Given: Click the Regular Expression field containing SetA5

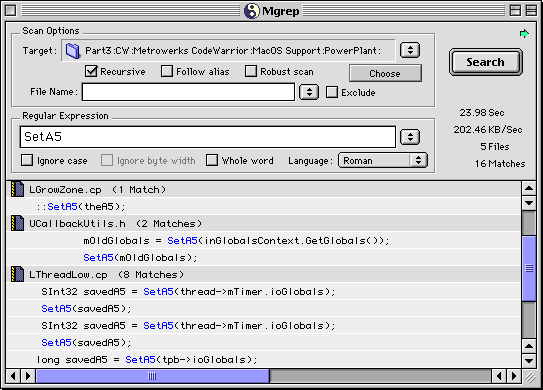Looking at the screenshot, I should pos(208,137).
